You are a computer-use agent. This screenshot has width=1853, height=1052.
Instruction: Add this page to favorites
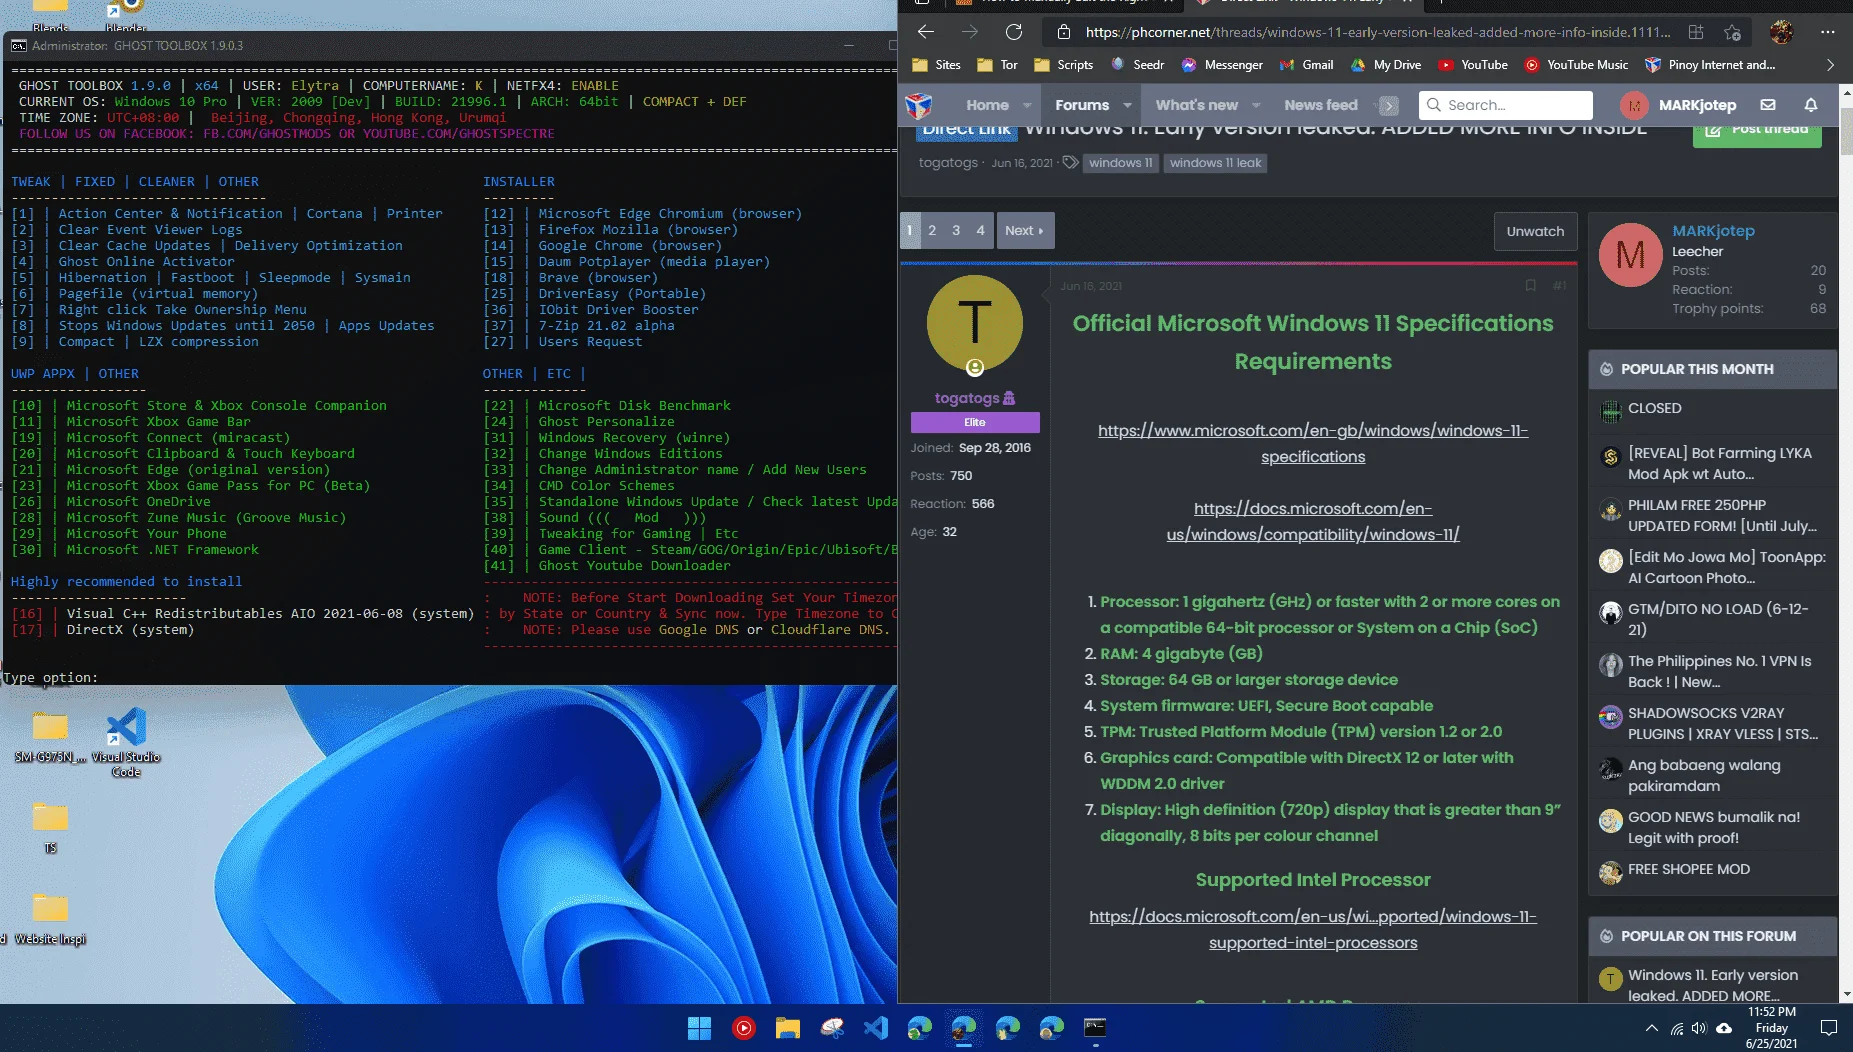point(1733,32)
